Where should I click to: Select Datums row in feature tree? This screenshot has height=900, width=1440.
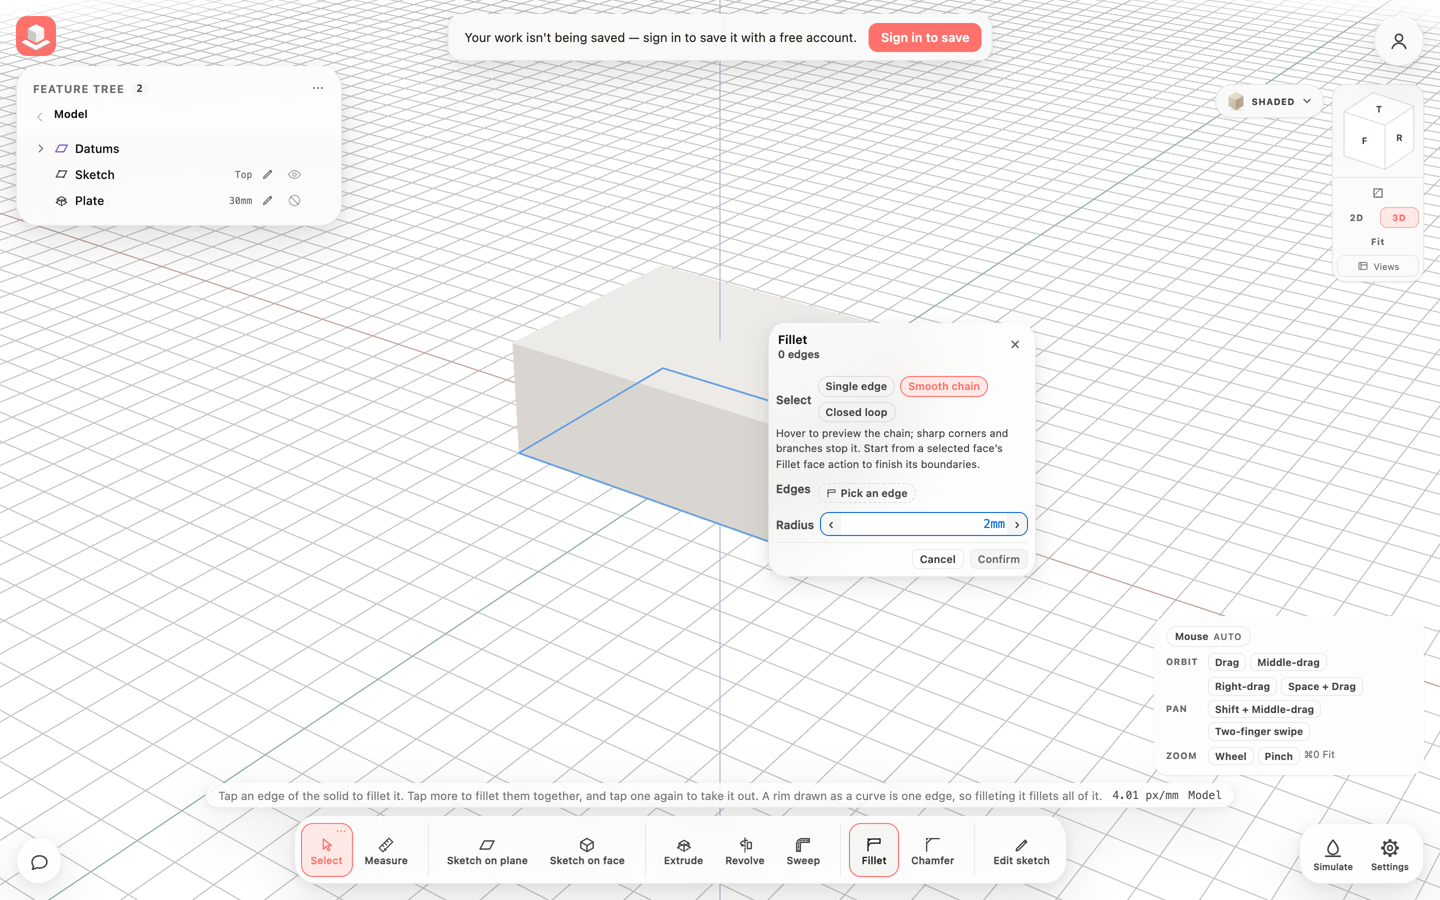(179, 149)
